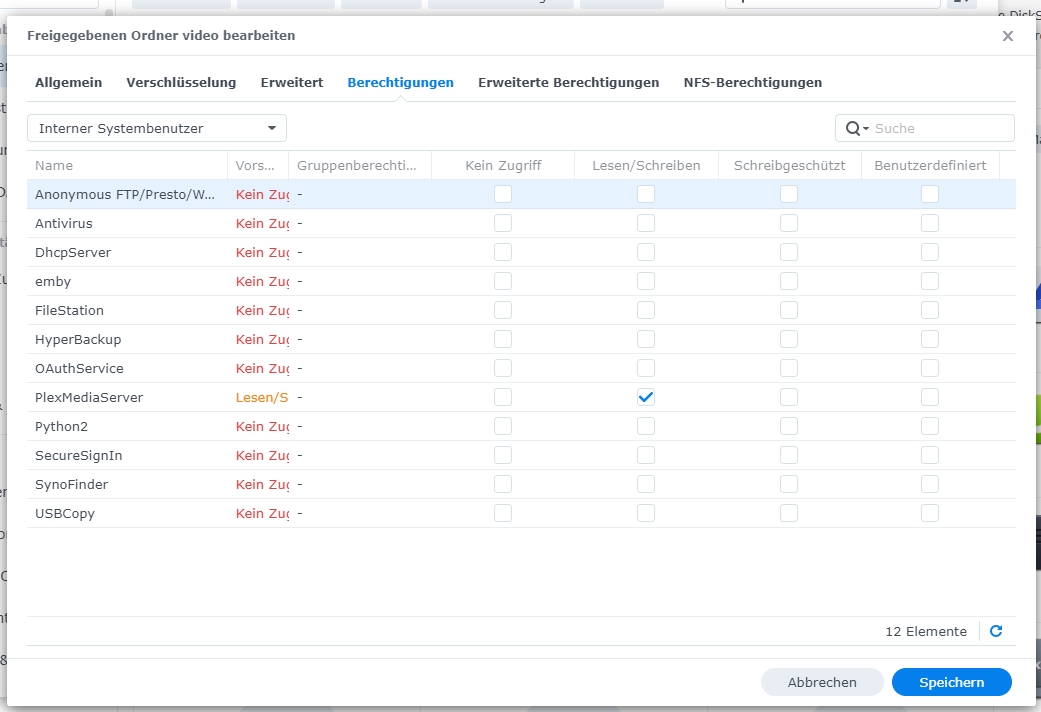Click the Schreibgeschützt column header
The width and height of the screenshot is (1041, 712).
tap(789, 165)
